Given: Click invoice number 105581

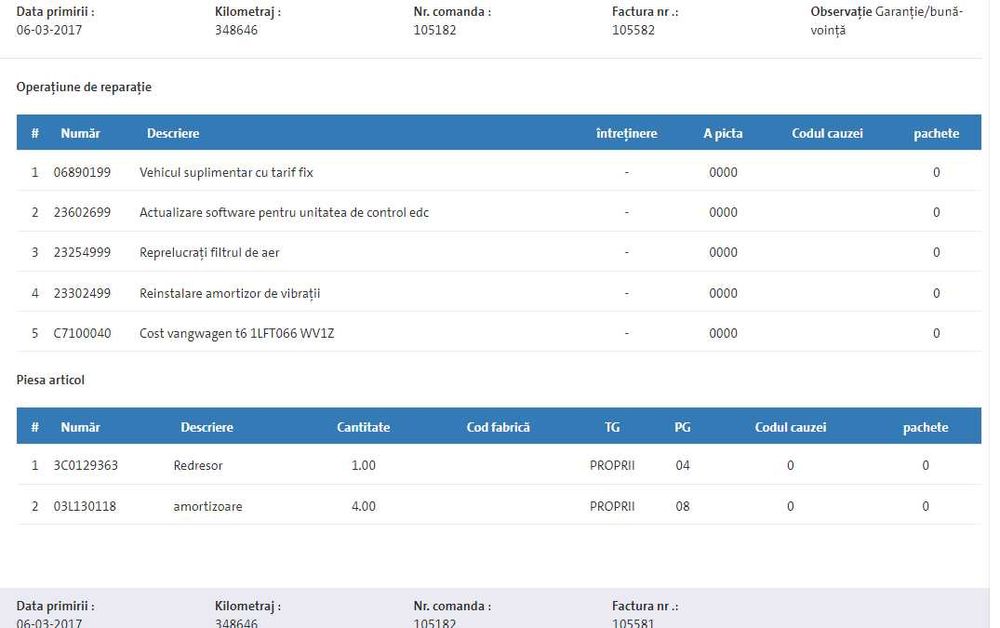Looking at the screenshot, I should 633,623.
